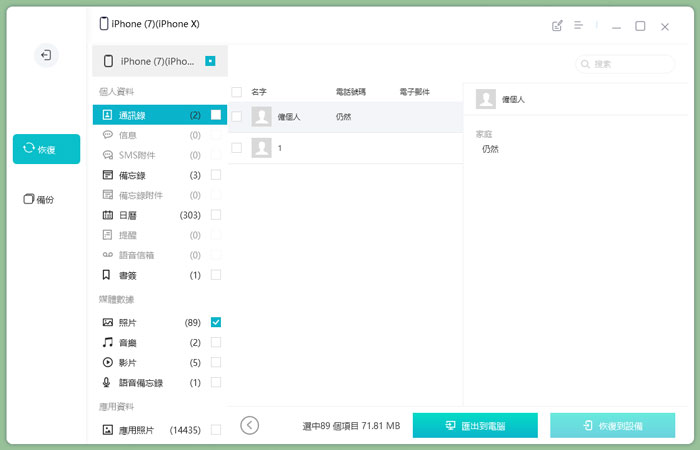Click the circular back arrow button
The image size is (700, 450).
(250, 425)
